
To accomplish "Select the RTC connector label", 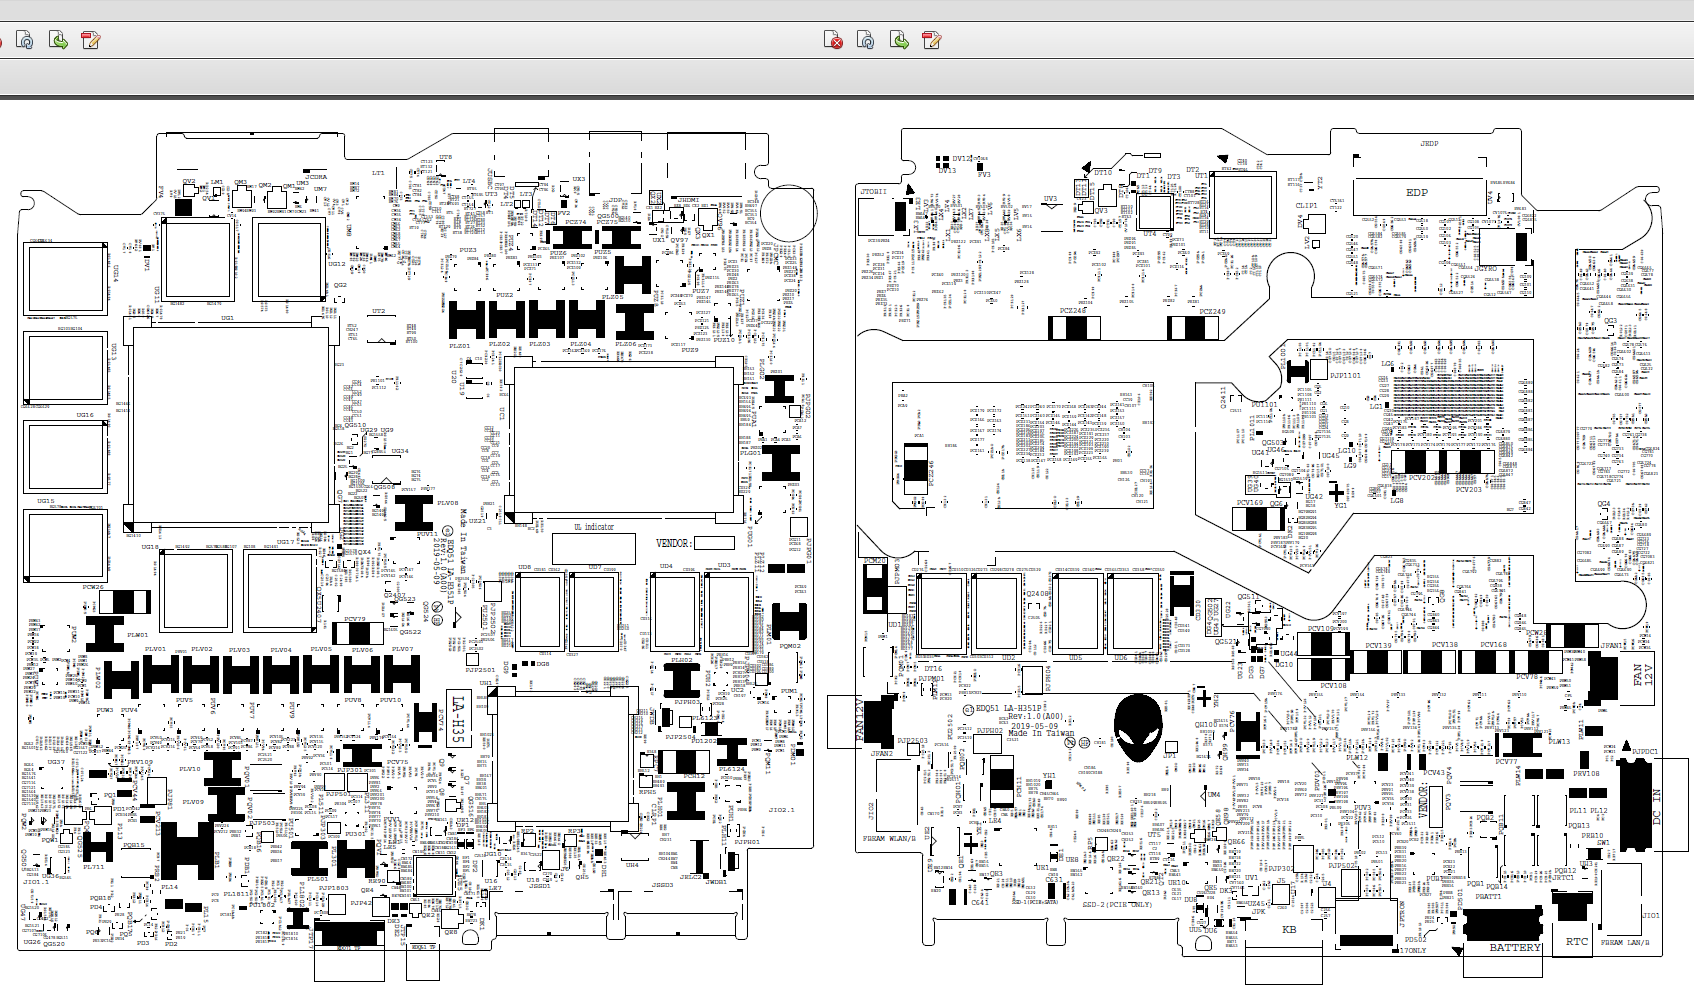I will (1576, 941).
